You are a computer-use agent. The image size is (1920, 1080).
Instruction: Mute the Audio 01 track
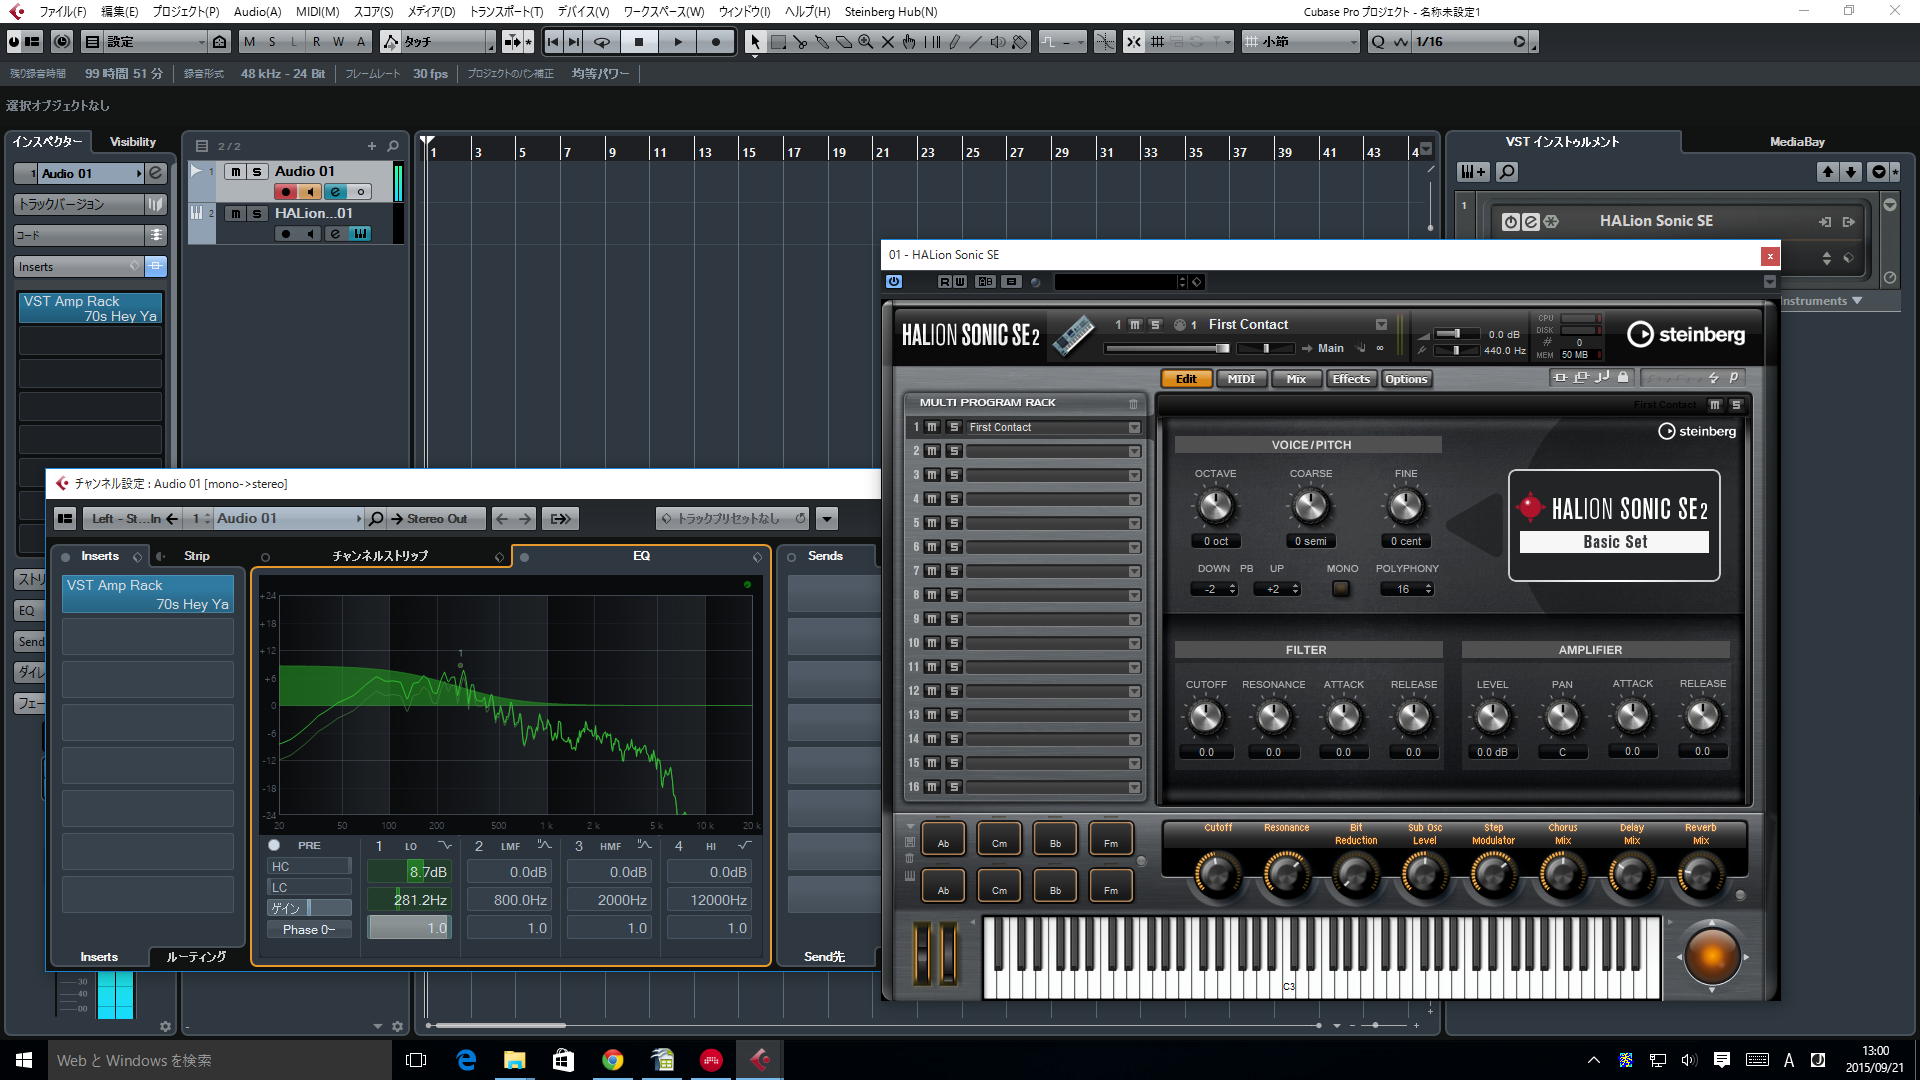pyautogui.click(x=235, y=172)
